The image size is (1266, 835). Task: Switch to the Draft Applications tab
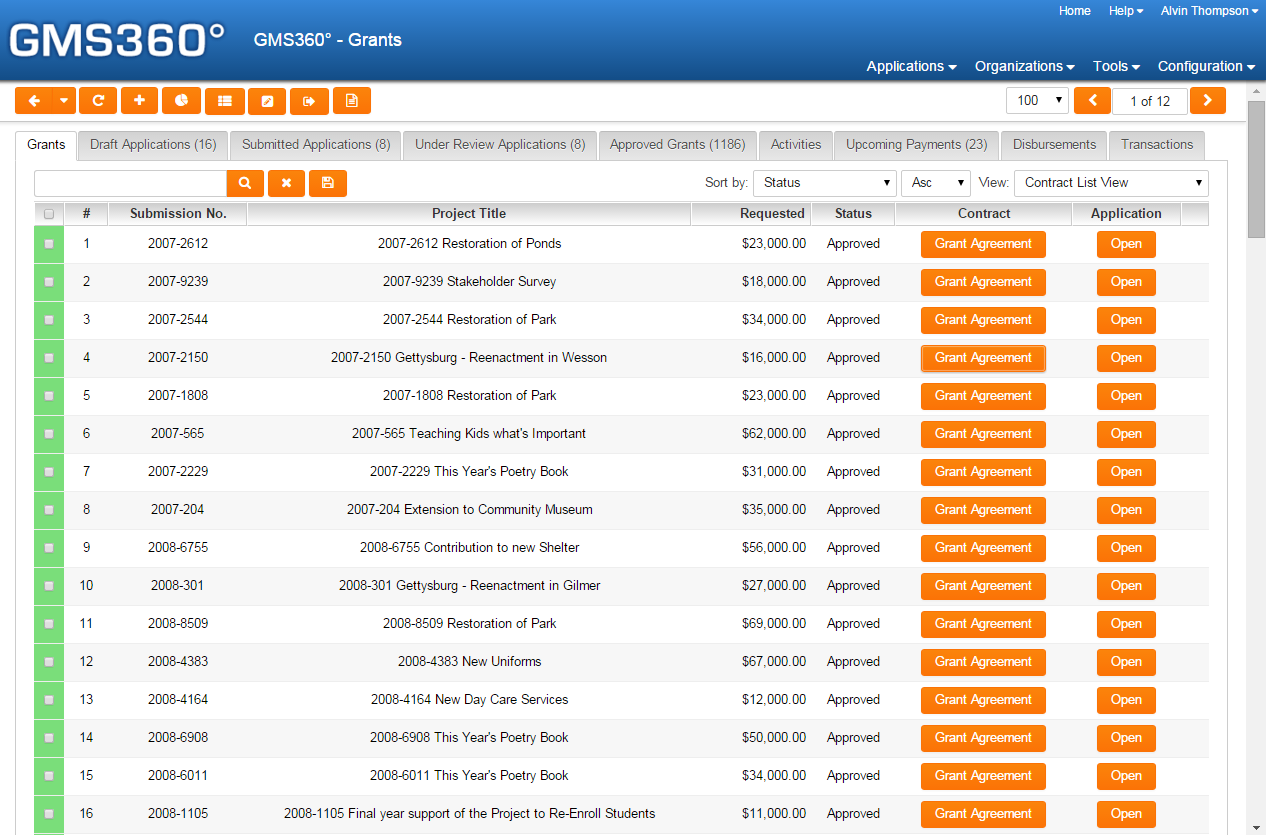point(153,145)
